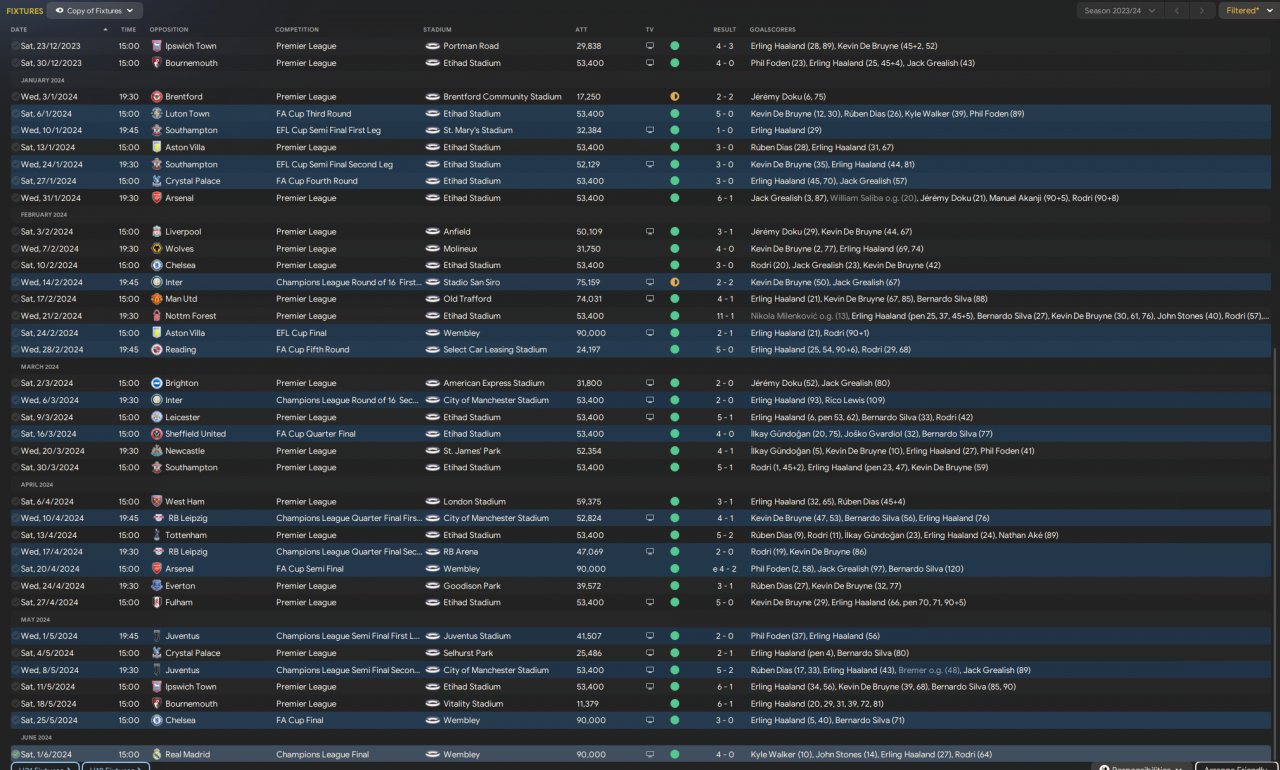Select the row circle for Sat, 1/6/2024
Image resolution: width=1280 pixels, height=770 pixels.
pyautogui.click(x=15, y=754)
